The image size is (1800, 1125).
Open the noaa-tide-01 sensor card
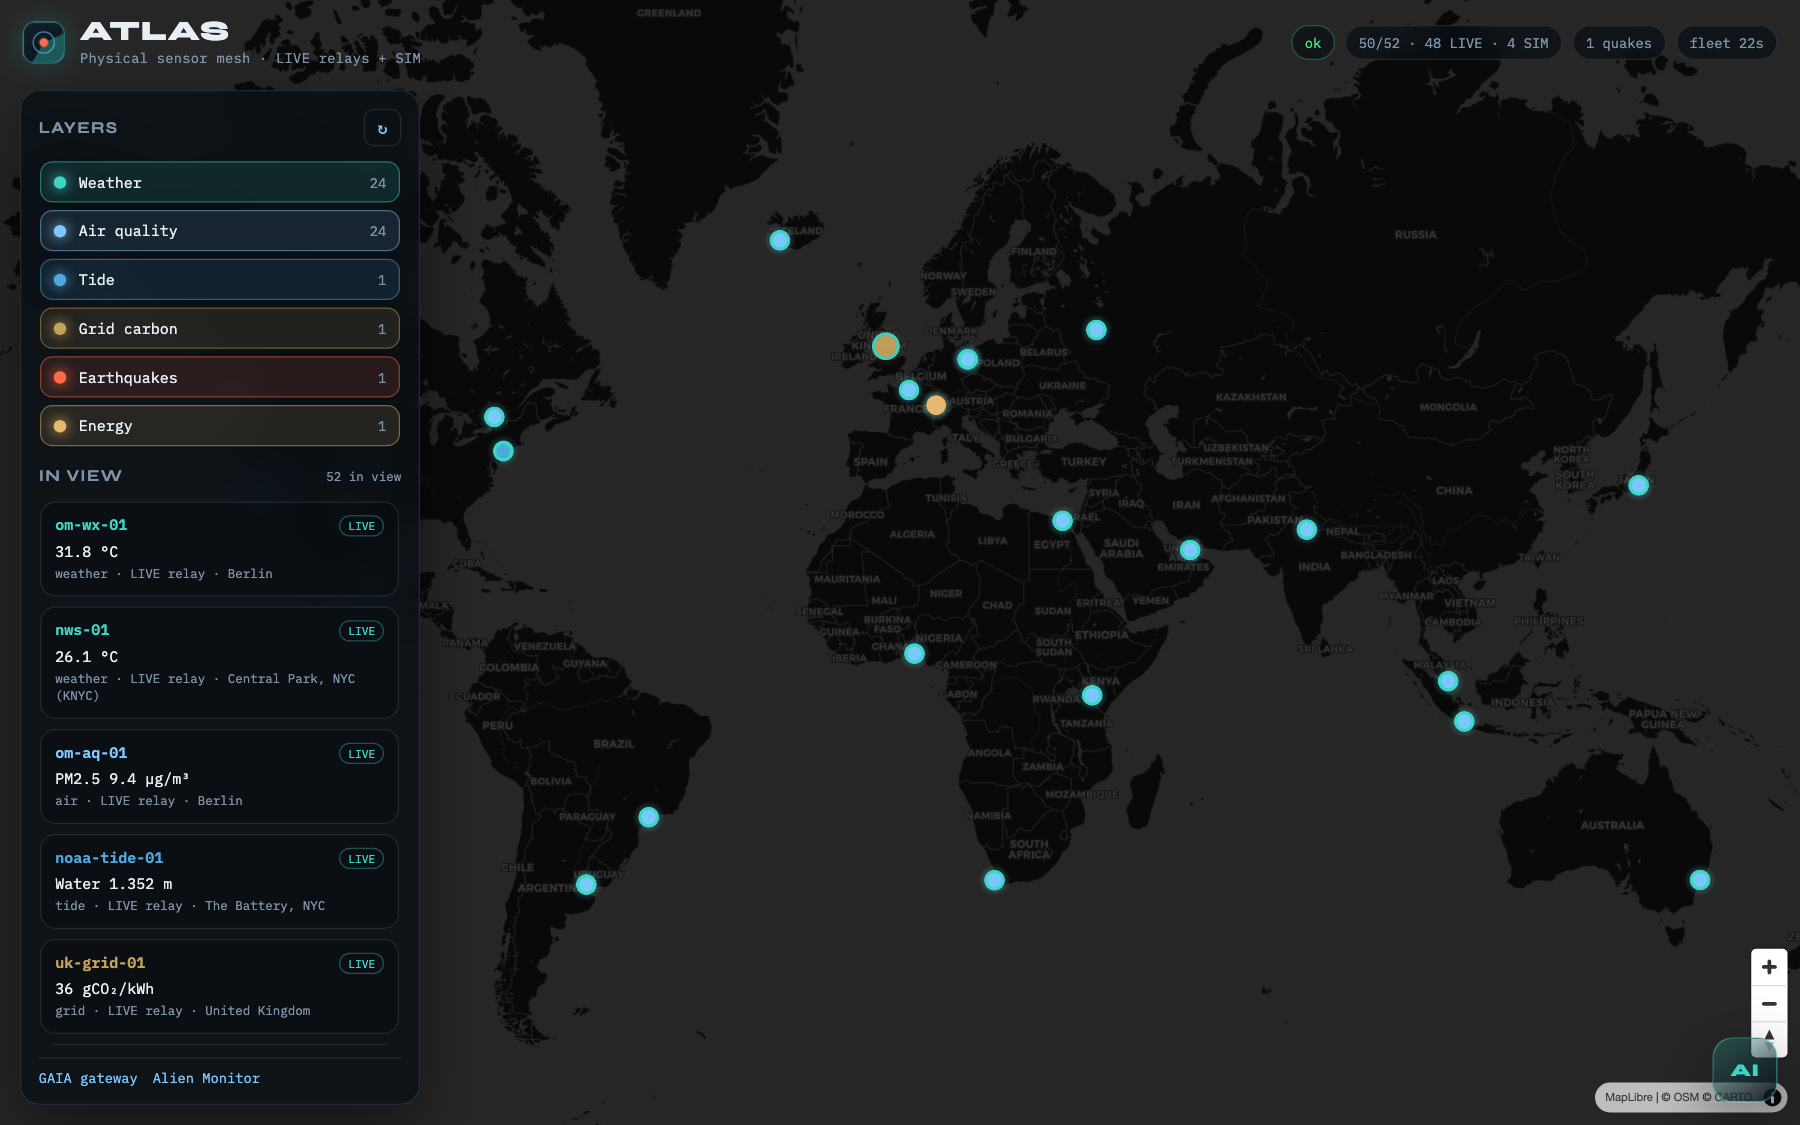pos(219,881)
